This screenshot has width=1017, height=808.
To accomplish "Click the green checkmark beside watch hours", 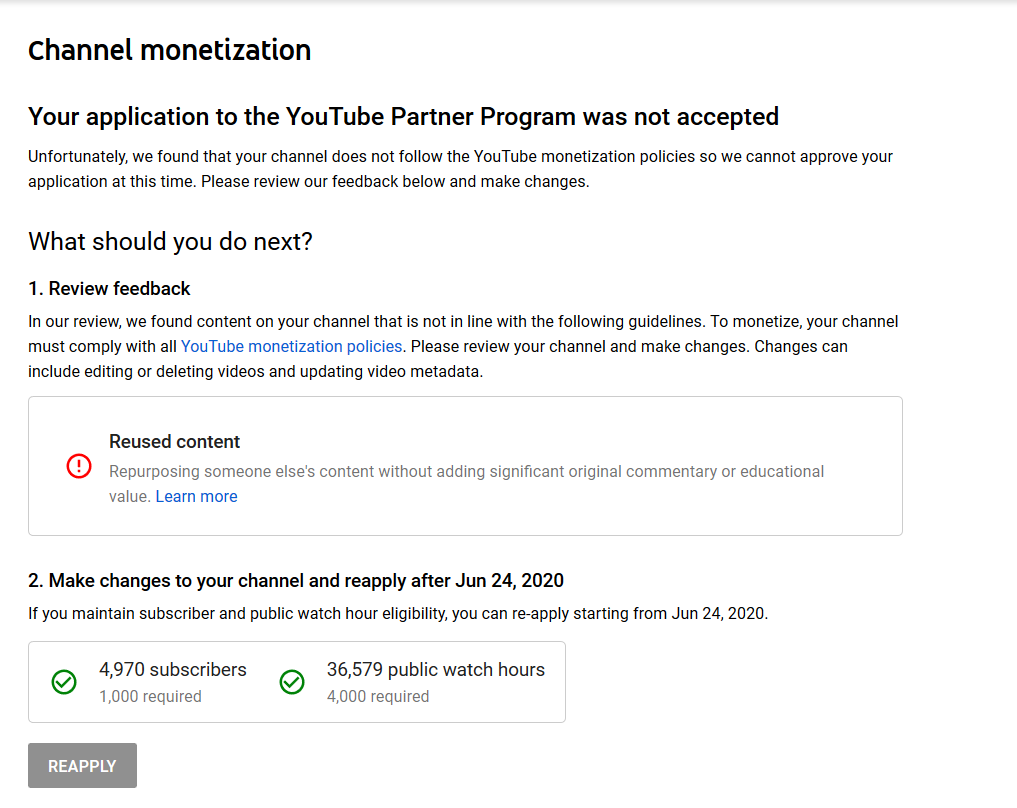I will click(292, 682).
